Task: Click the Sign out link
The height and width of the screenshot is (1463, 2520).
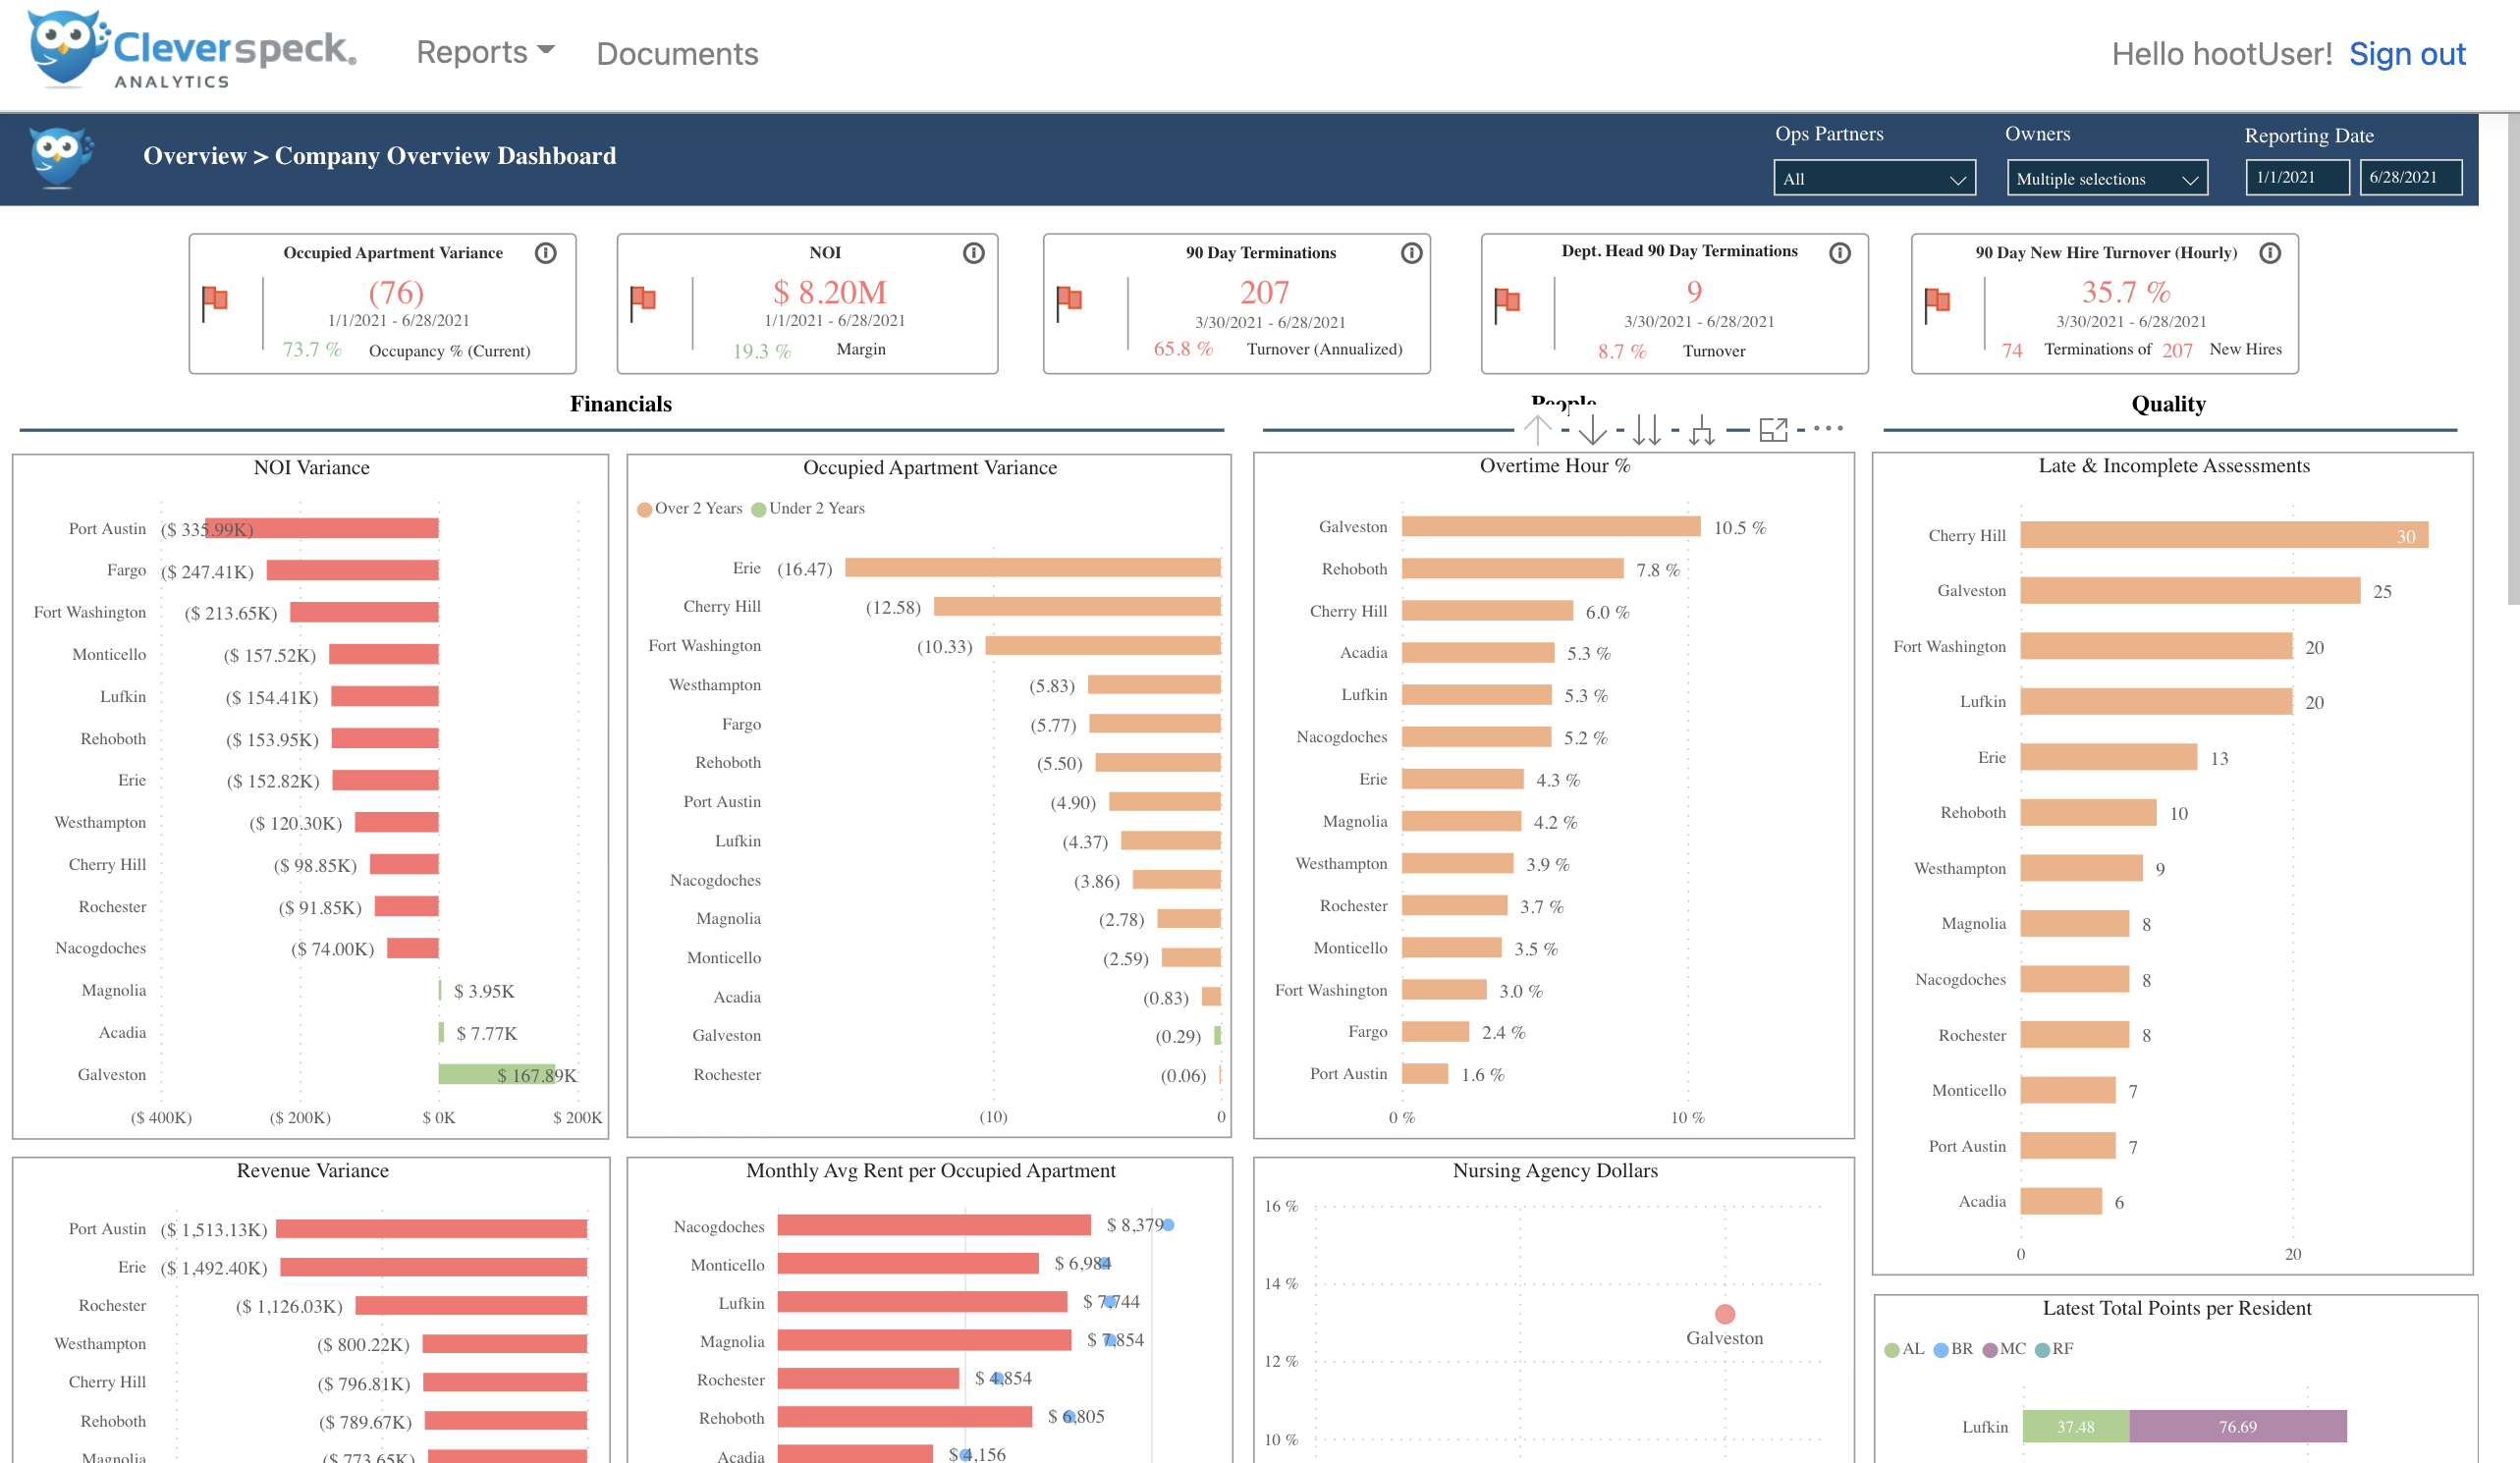Action: (x=2407, y=54)
